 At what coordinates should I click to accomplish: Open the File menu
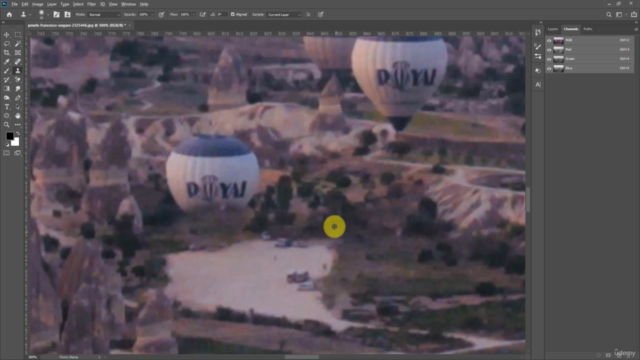(x=14, y=4)
